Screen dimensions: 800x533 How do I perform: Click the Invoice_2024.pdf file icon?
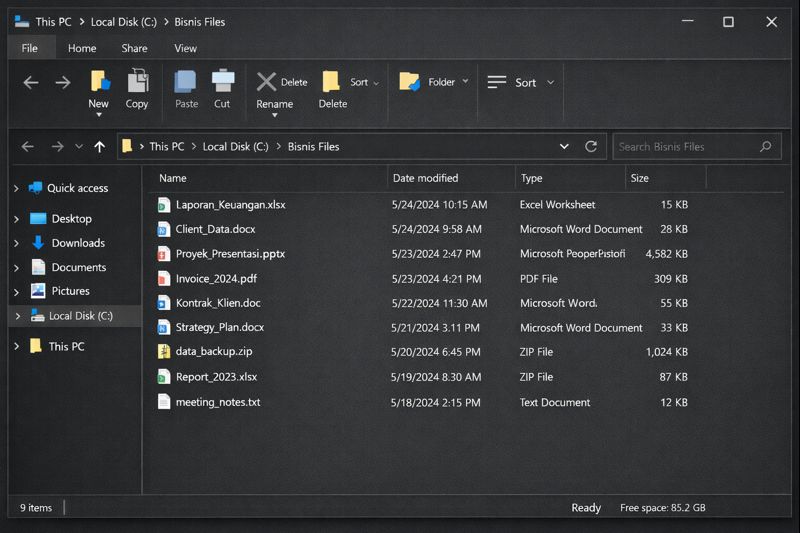point(164,279)
